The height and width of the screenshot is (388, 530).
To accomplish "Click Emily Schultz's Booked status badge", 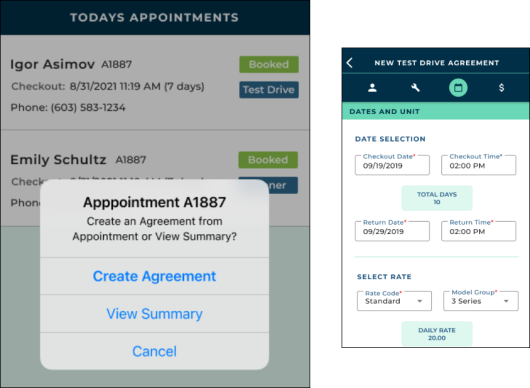I will point(268,160).
